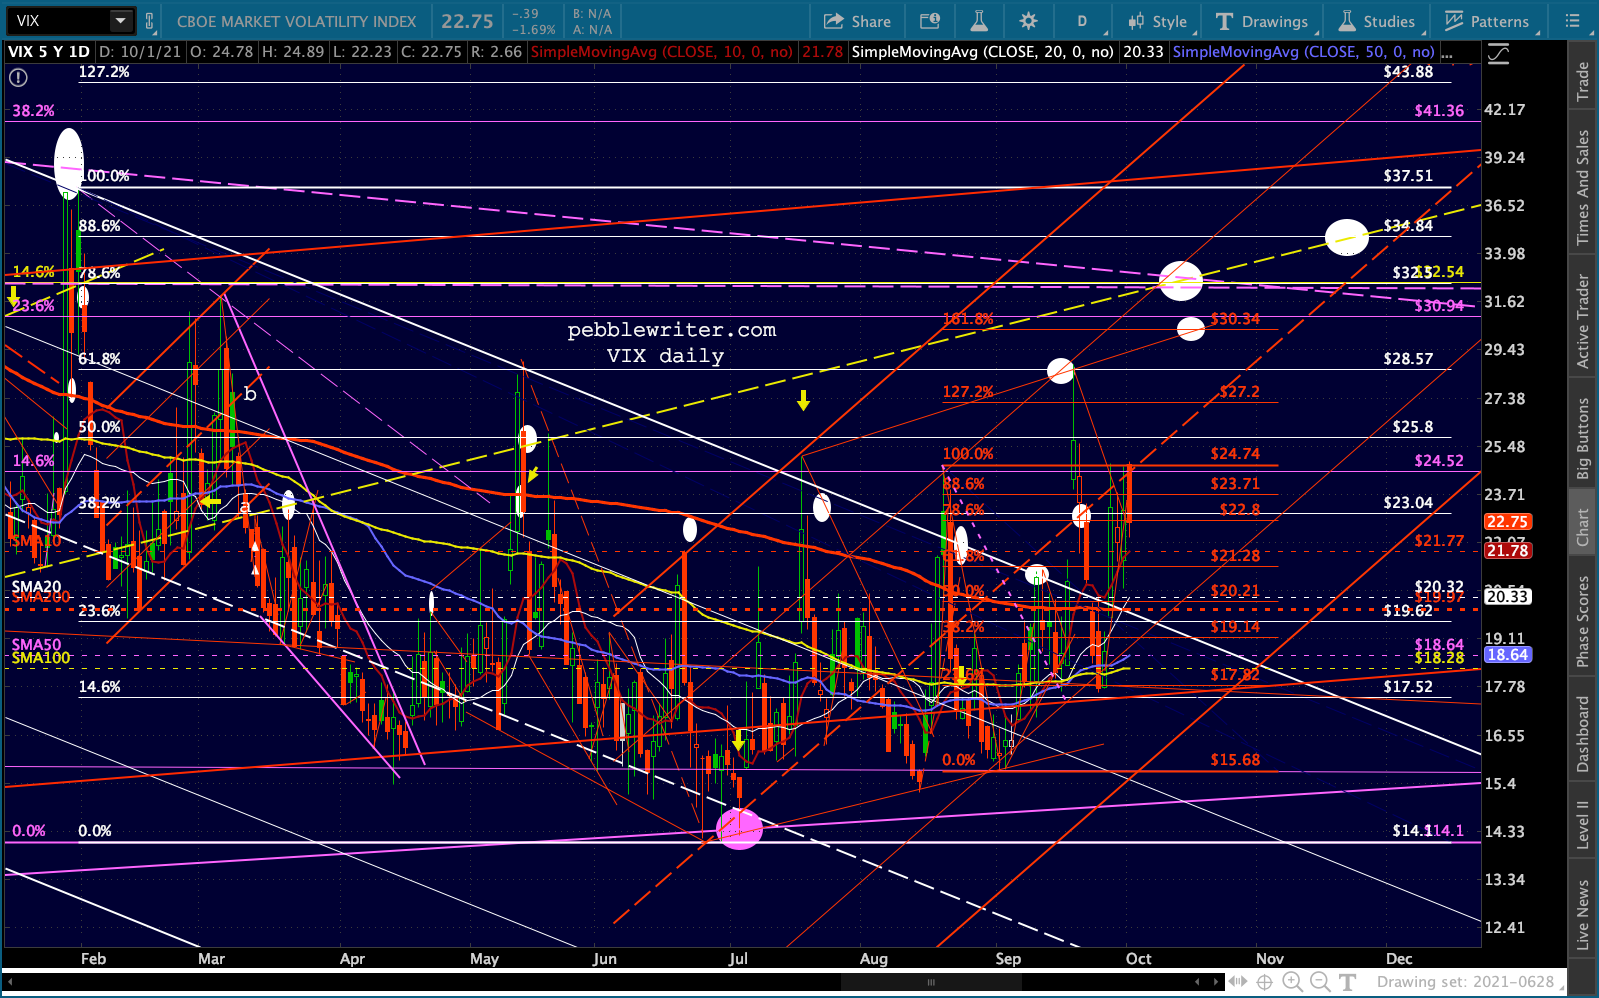The height and width of the screenshot is (998, 1599).
Task: Click the horizontal chart scrollbar handle
Action: point(931,982)
